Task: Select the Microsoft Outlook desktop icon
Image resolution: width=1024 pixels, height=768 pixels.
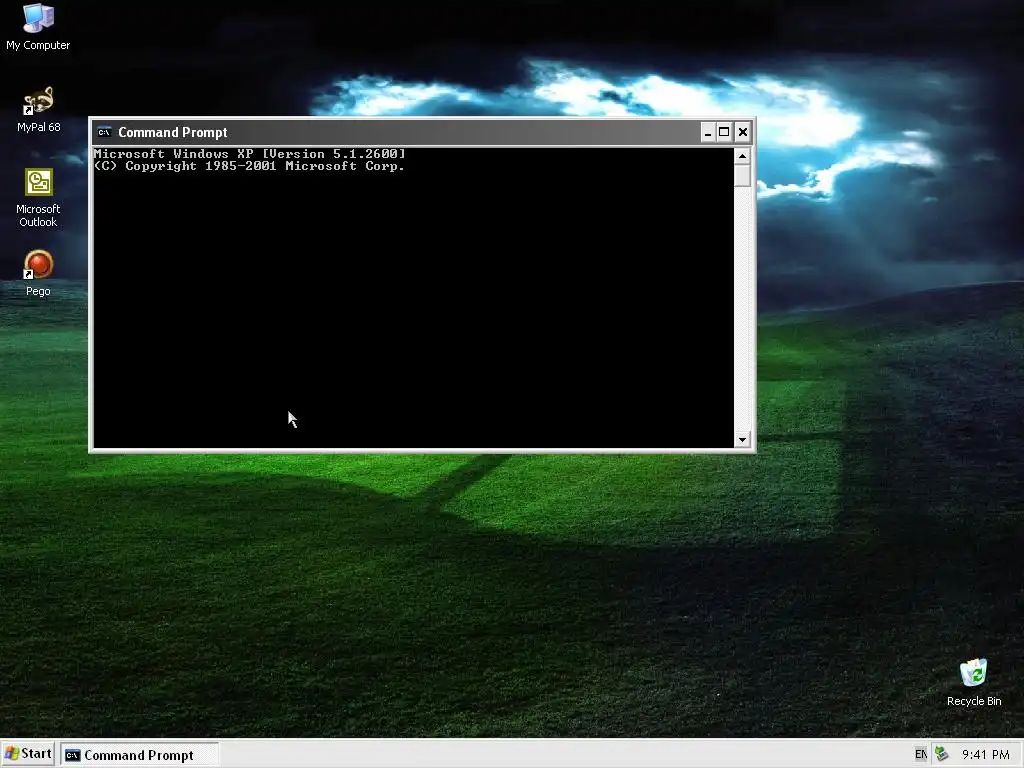Action: coord(38,197)
